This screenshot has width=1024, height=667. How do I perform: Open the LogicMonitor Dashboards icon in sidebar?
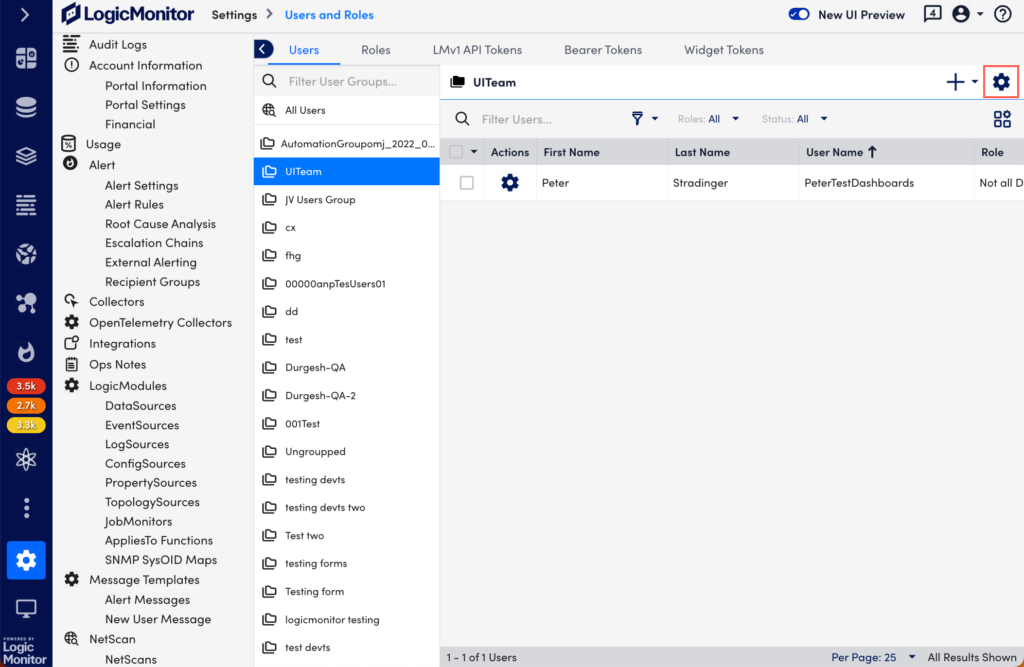(x=25, y=60)
